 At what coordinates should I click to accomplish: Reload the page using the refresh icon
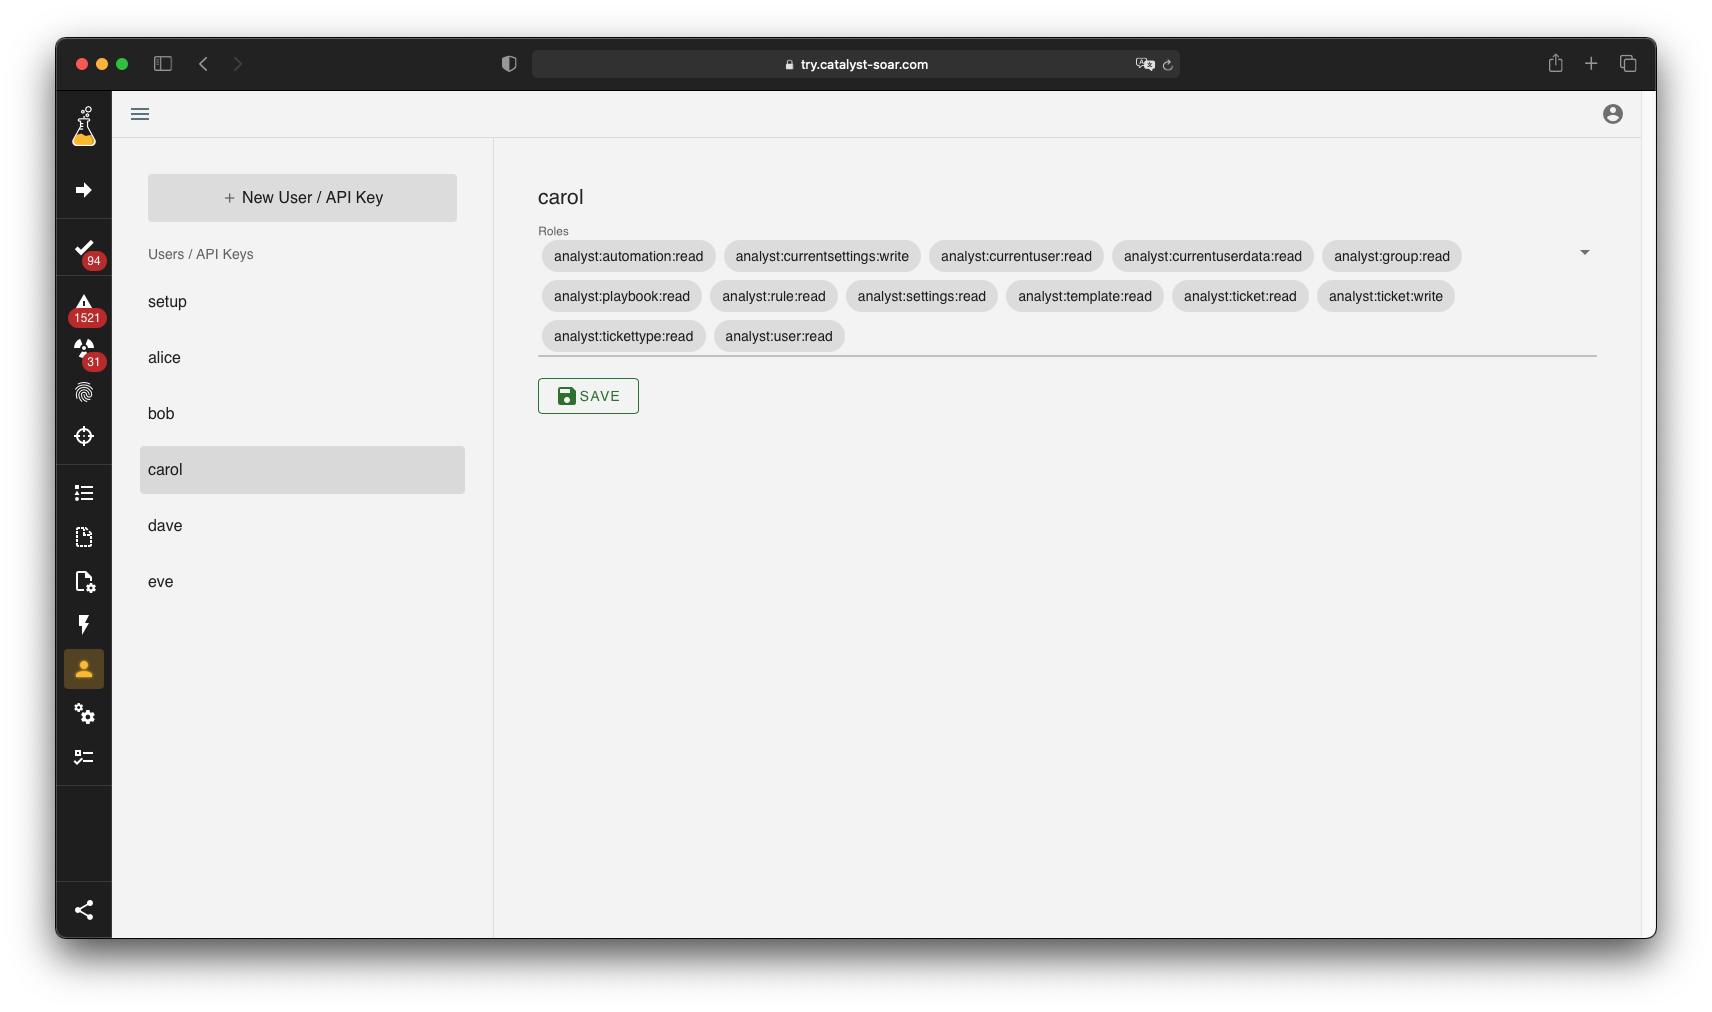(1167, 65)
